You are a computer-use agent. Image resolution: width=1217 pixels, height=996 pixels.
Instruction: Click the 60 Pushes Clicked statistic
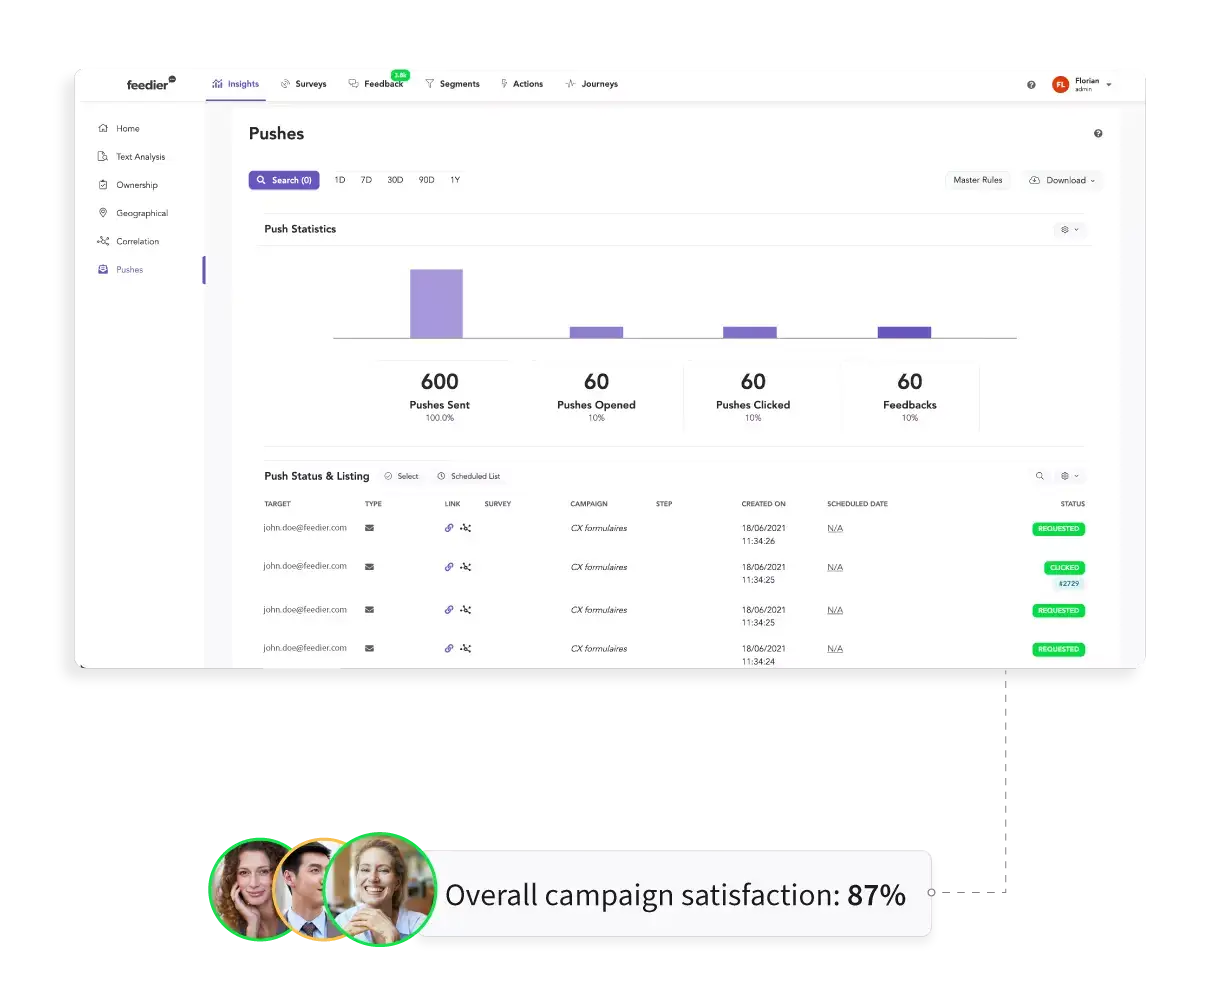click(x=753, y=396)
